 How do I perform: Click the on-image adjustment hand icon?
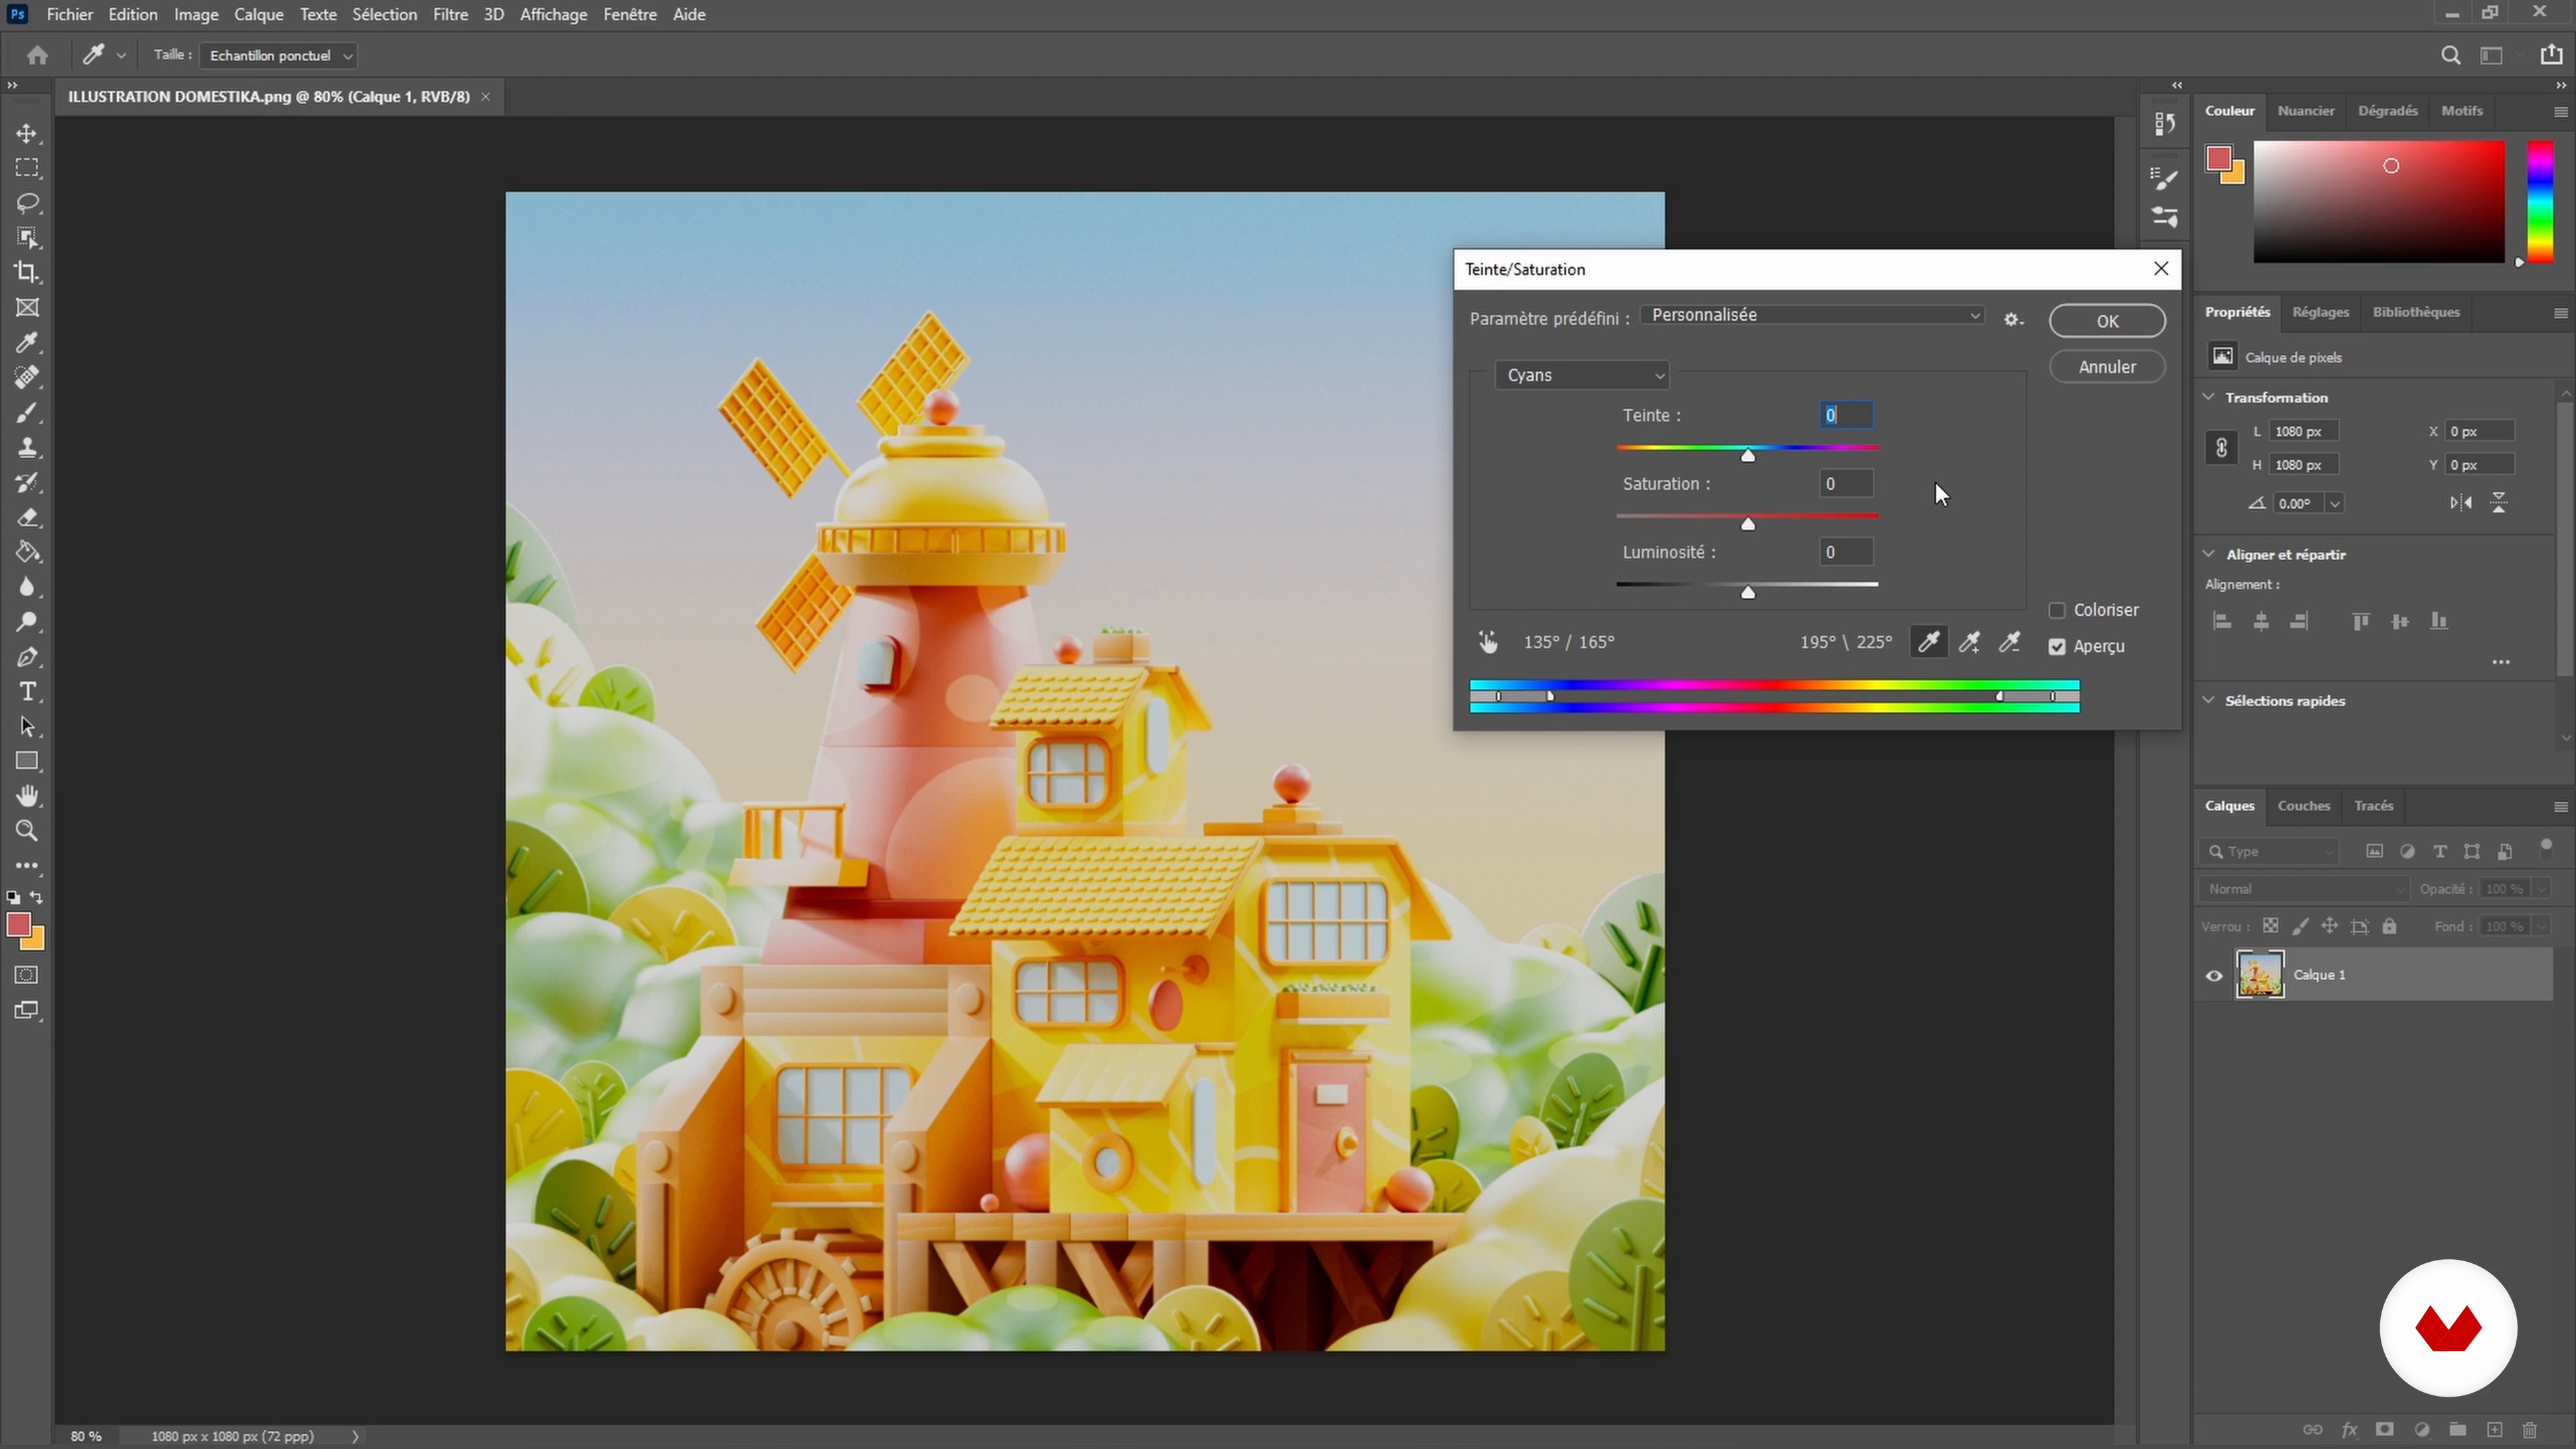(1488, 642)
